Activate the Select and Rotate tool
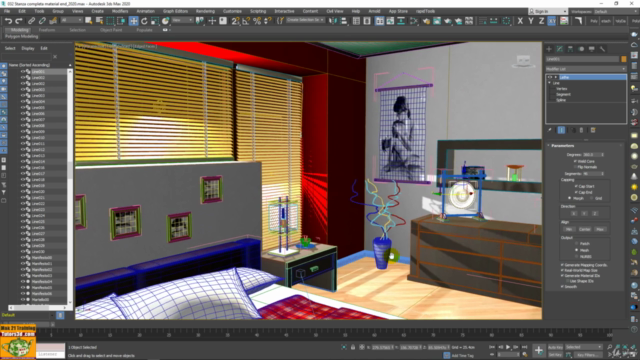 (x=144, y=21)
